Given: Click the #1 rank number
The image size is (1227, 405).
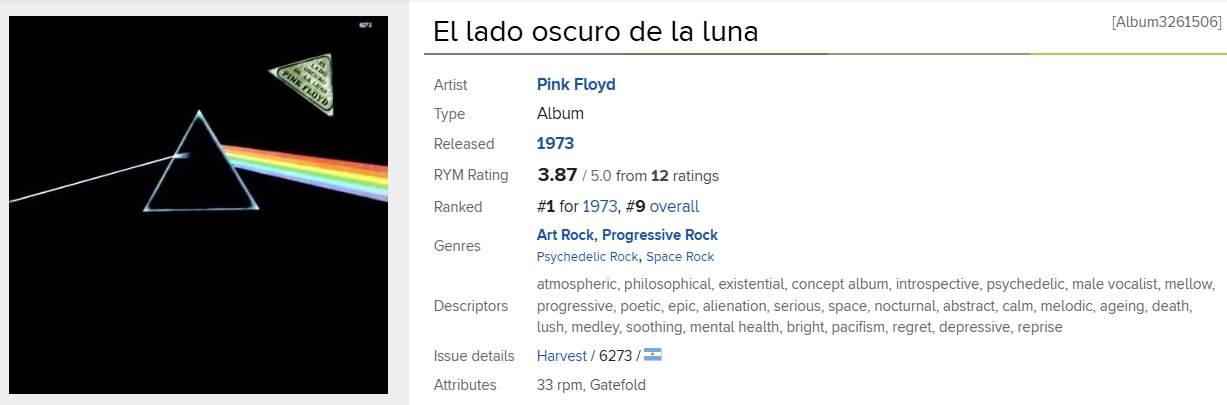Looking at the screenshot, I should (546, 207).
